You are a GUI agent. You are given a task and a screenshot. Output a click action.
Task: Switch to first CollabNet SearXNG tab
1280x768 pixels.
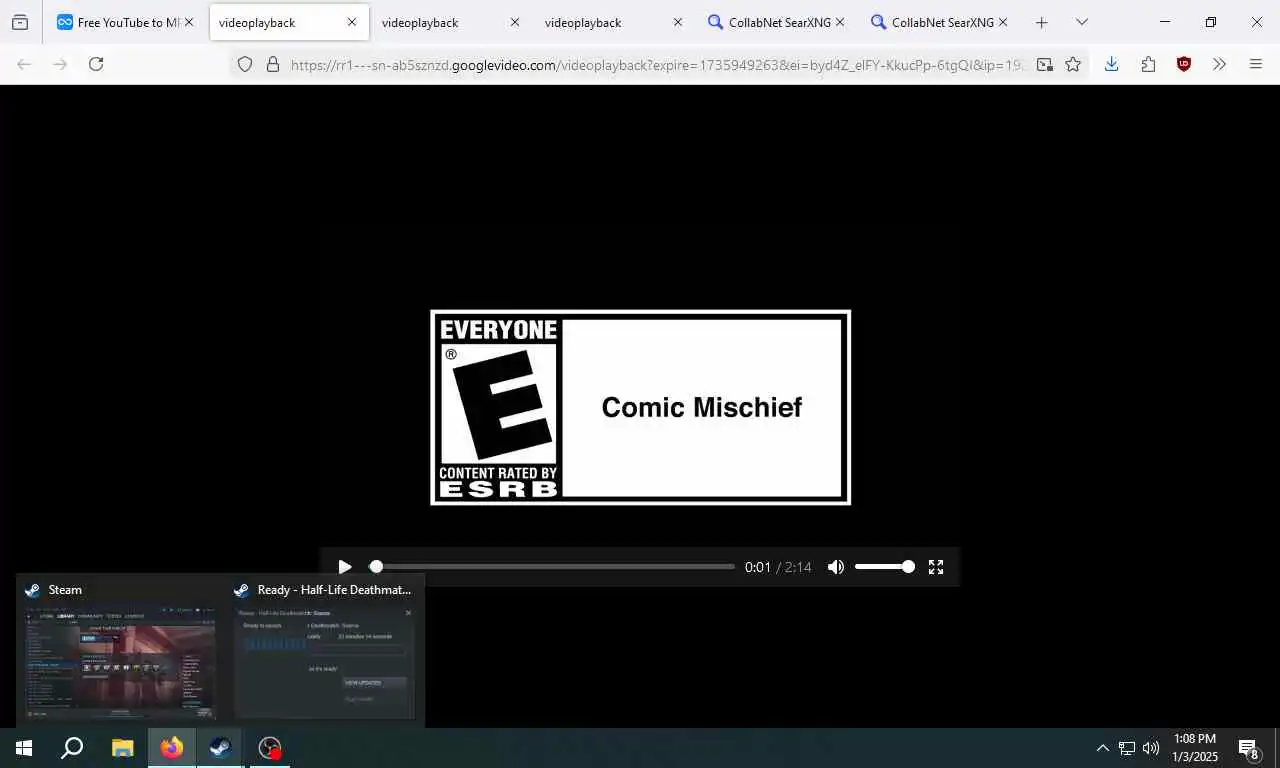(775, 22)
